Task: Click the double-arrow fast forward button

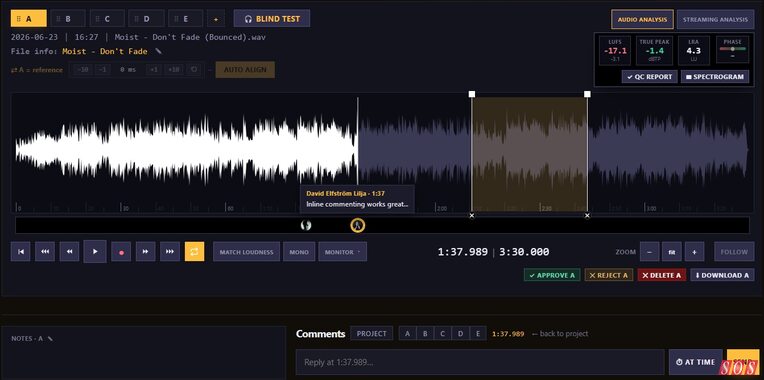Action: [145, 251]
